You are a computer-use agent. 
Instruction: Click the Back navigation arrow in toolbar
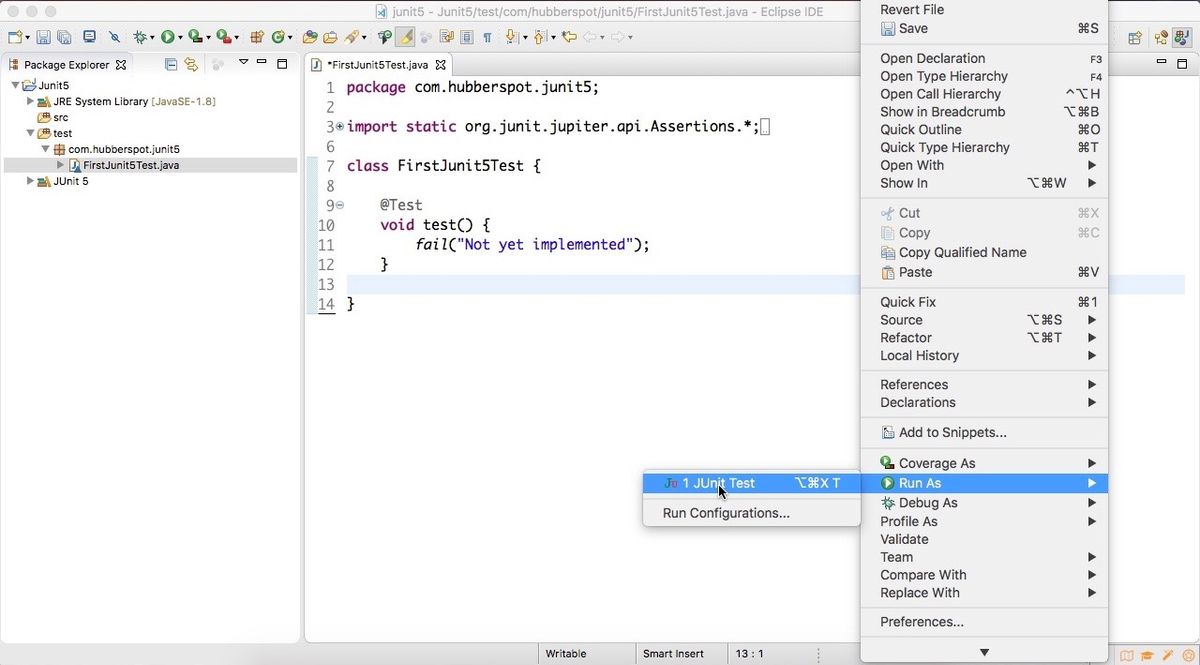590,37
